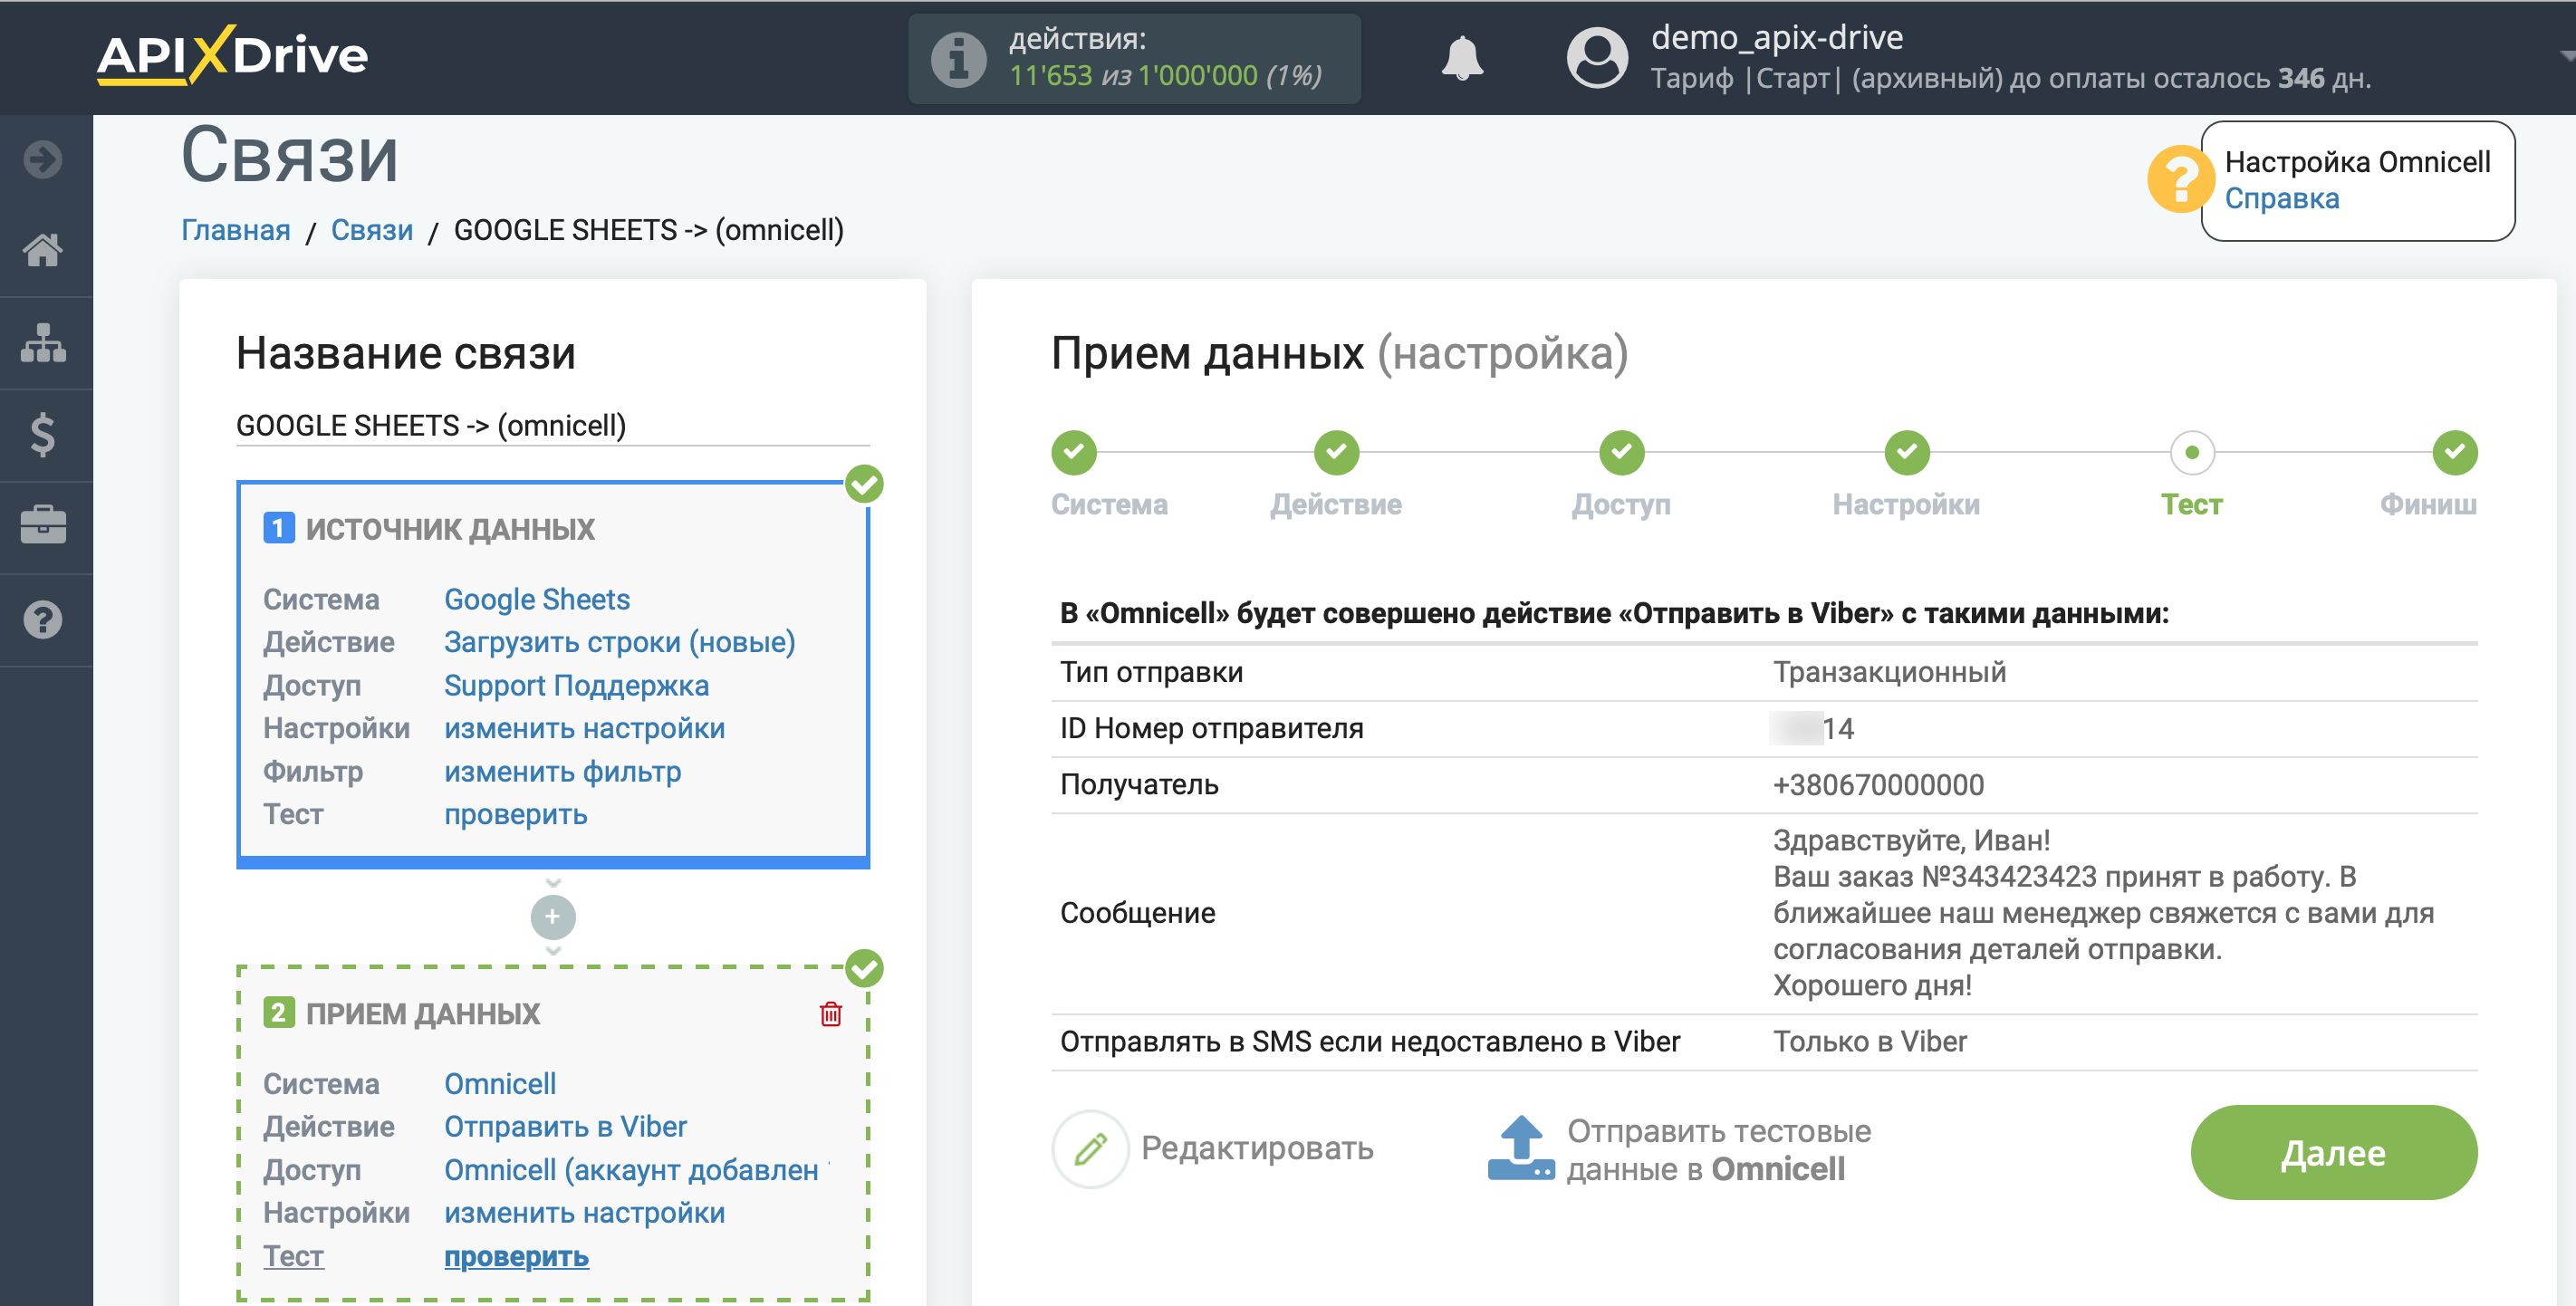
Task: Open Загрузить строки (новые) action link
Action: (619, 642)
